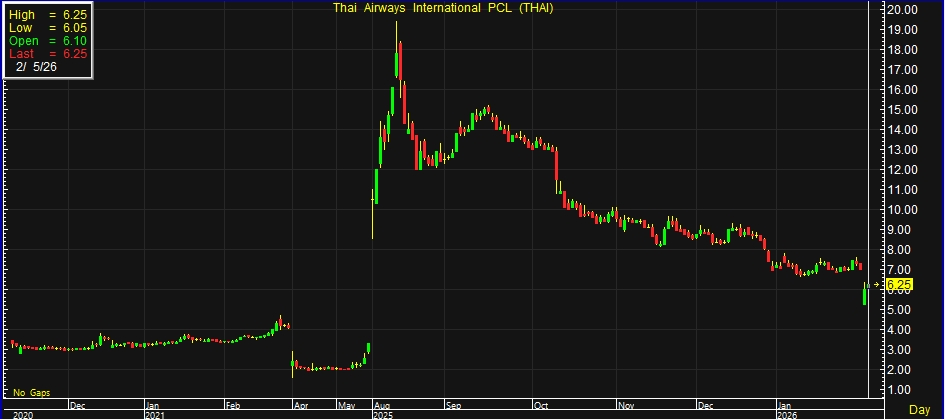This screenshot has width=945, height=419.
Task: Click the Oct month label on the axis
Action: point(543,405)
